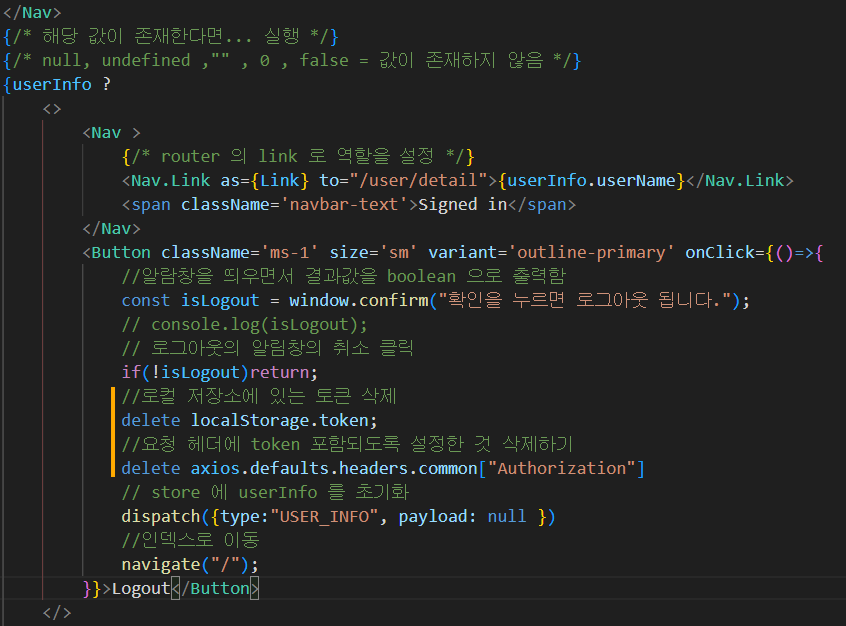Screen dimensions: 846x626
Task: Click the 'Logout' button label text
Action: click(x=141, y=588)
